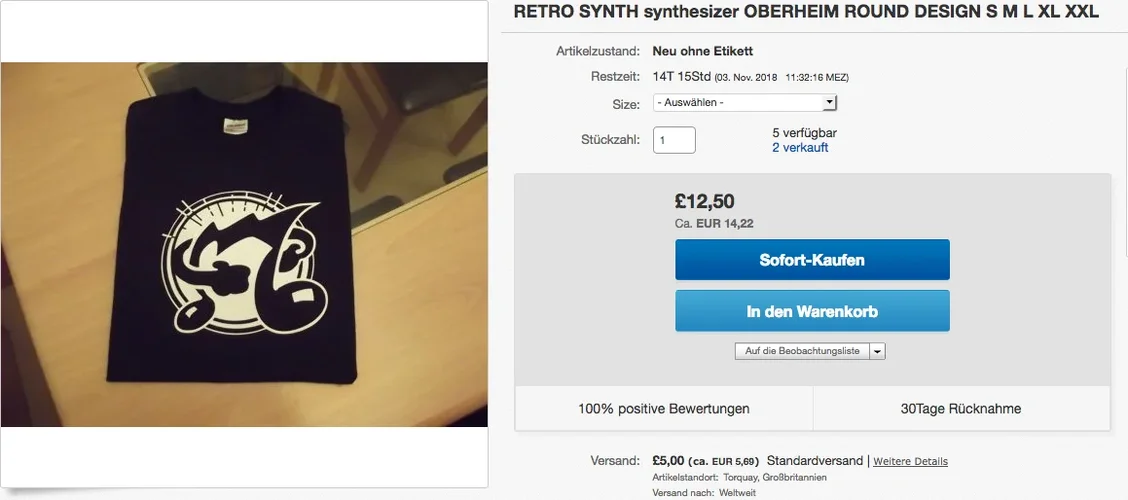Open the Size "- Auswählen -" dropdown
The image size is (1128, 500).
pos(744,103)
